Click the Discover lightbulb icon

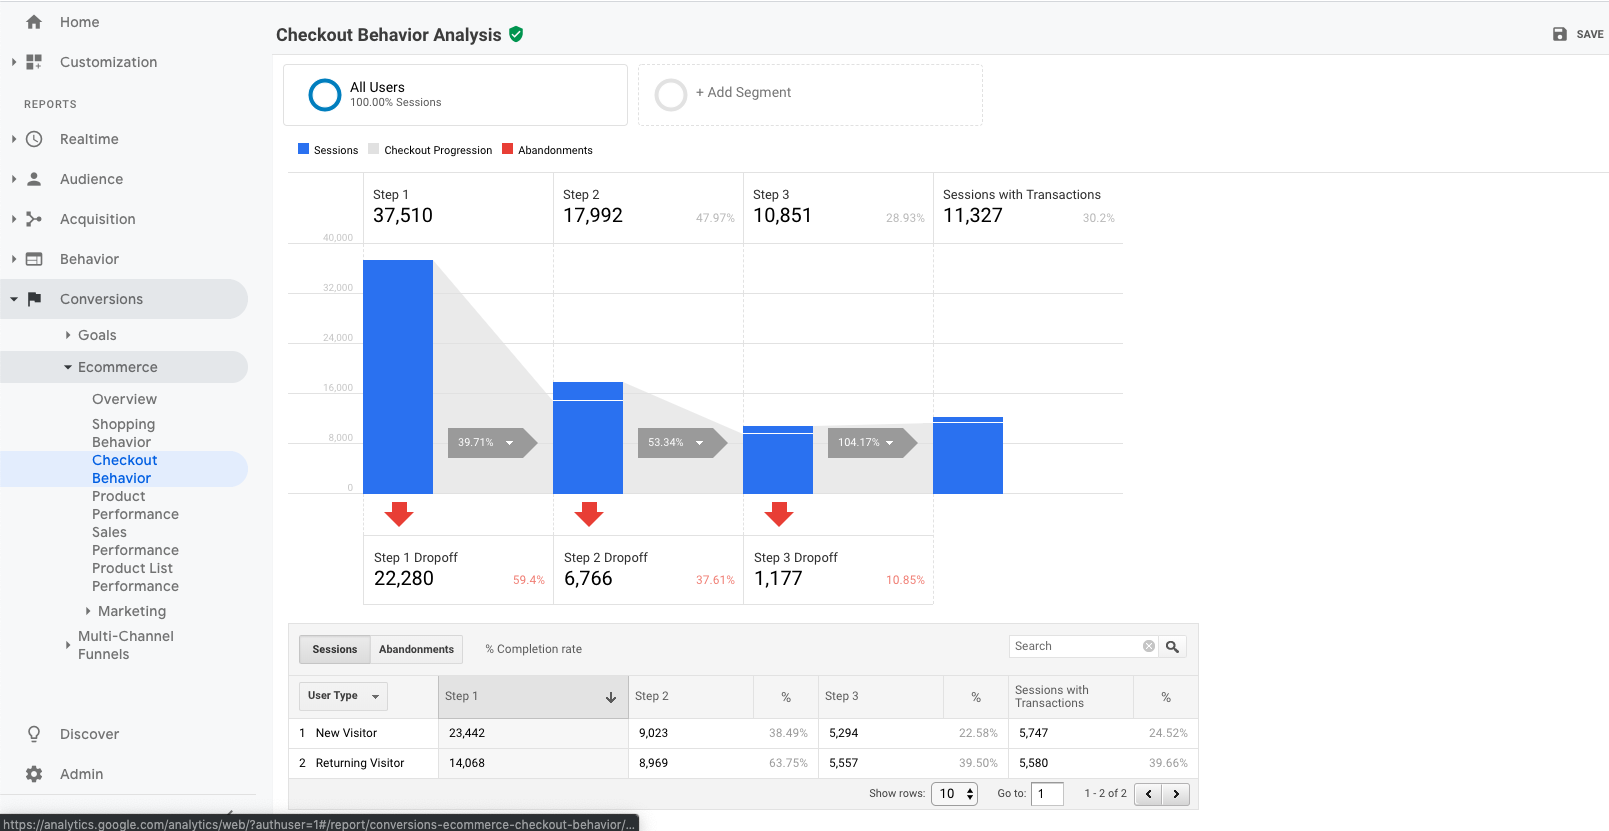pyautogui.click(x=34, y=734)
